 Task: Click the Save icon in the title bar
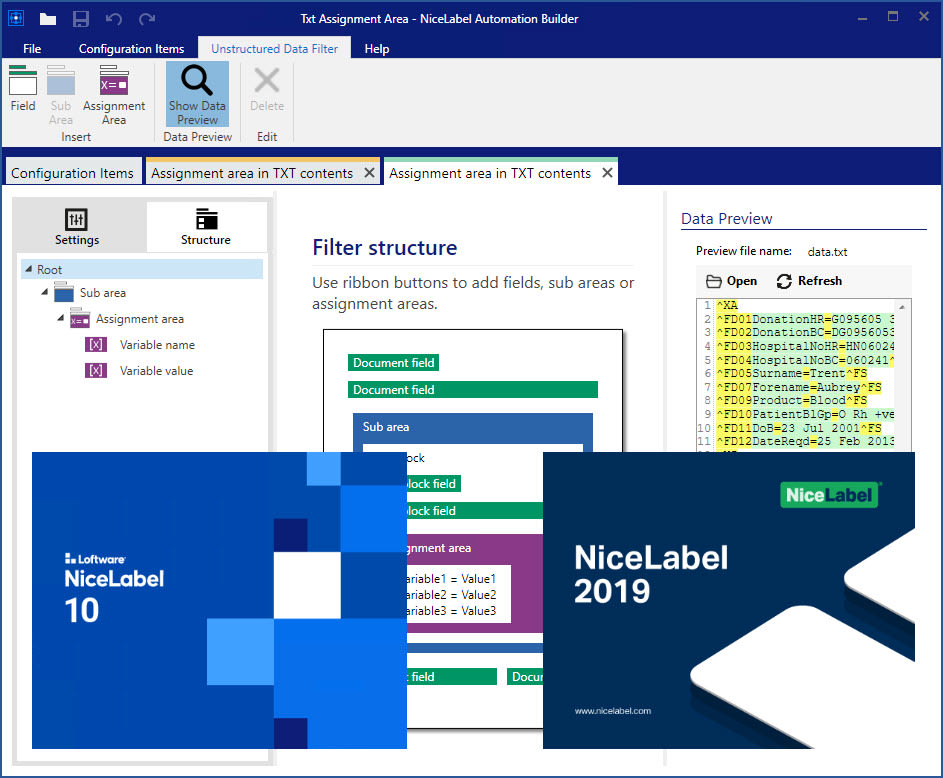click(80, 17)
